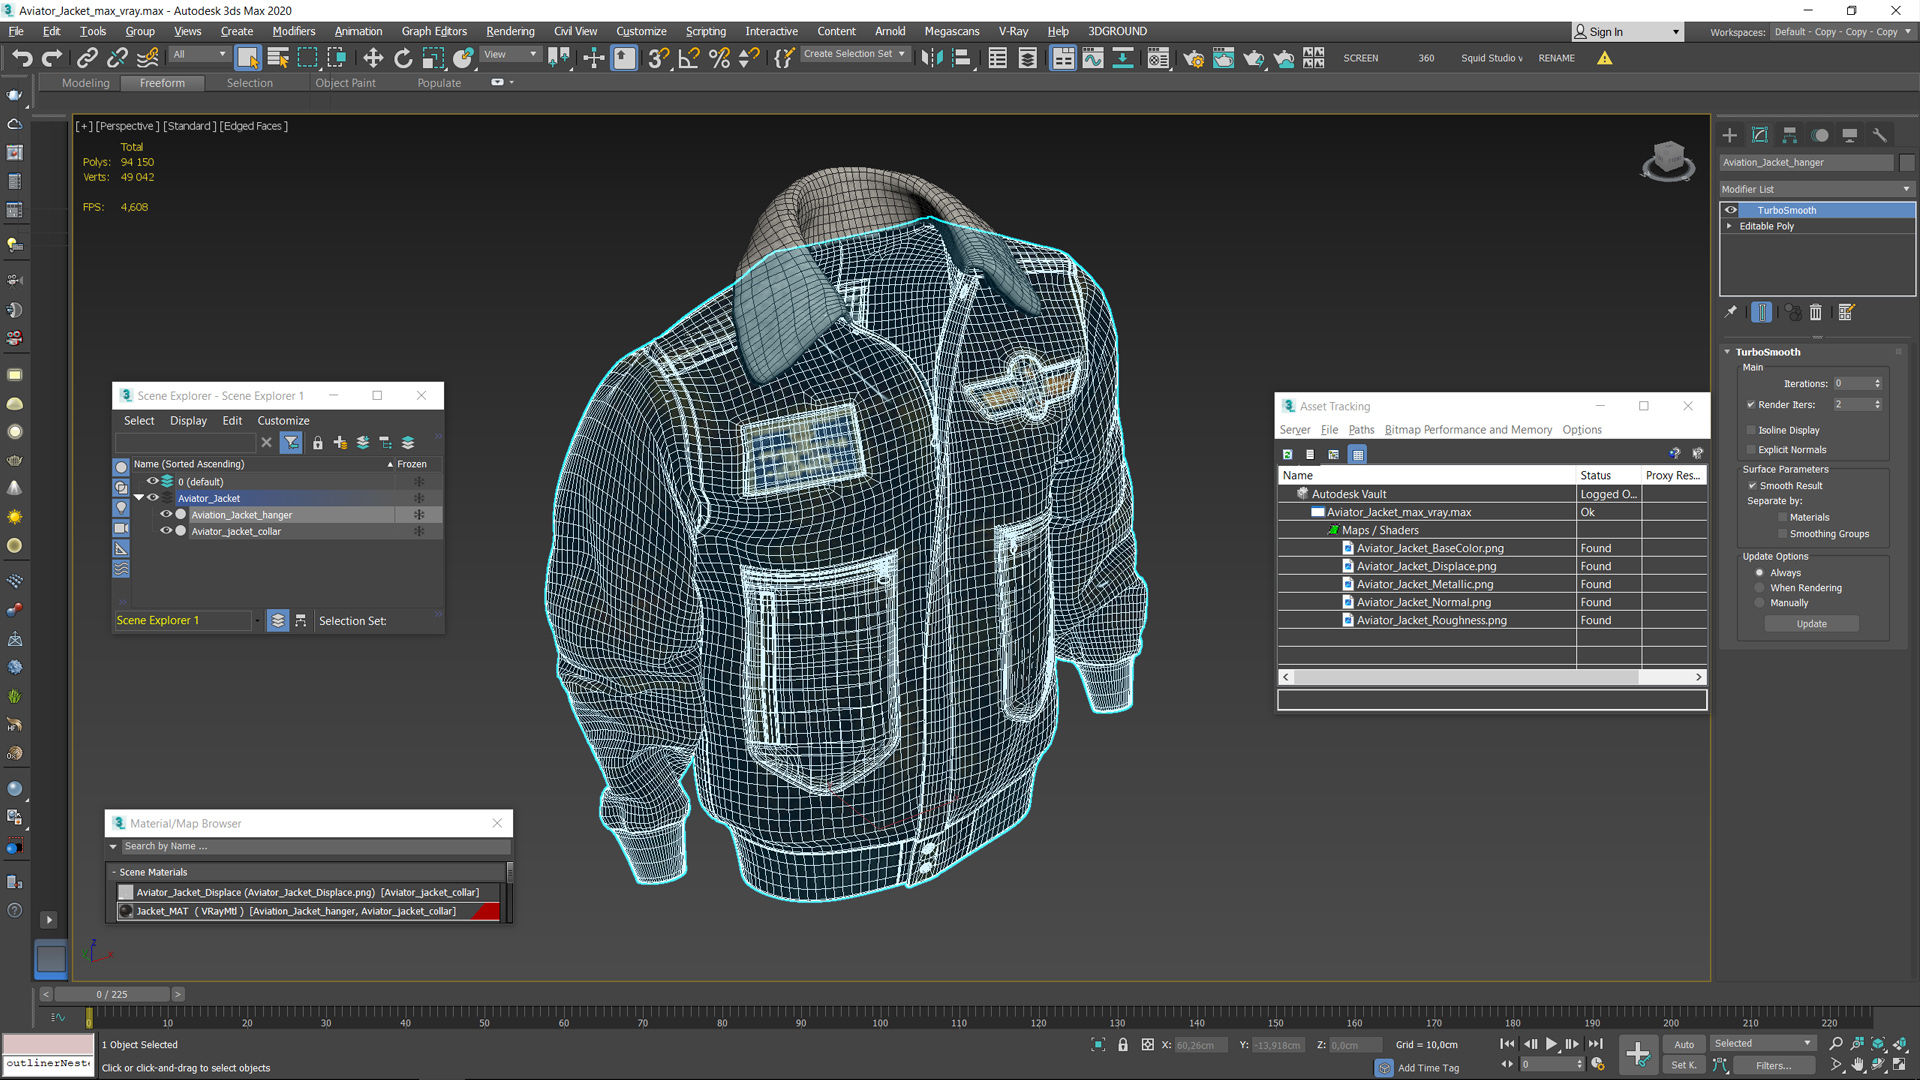Switch to the Object Paint ribbon tab

pos(345,83)
